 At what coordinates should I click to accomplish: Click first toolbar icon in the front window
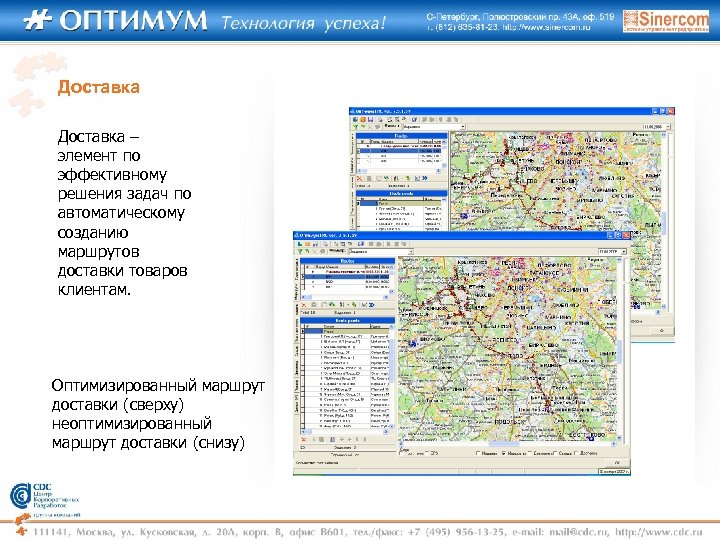[x=300, y=244]
